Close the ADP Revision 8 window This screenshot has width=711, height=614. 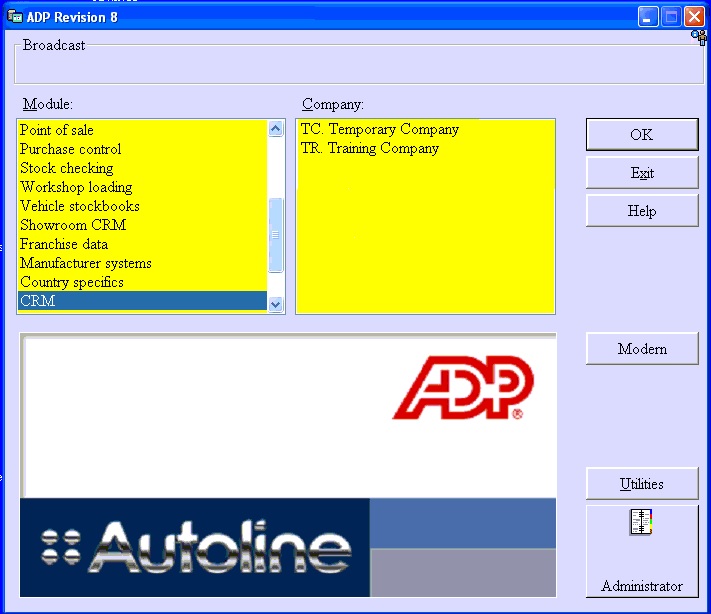pyautogui.click(x=694, y=17)
